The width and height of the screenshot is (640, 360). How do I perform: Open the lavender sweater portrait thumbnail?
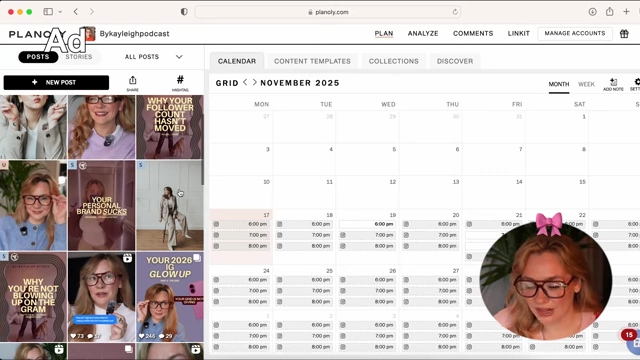102,127
